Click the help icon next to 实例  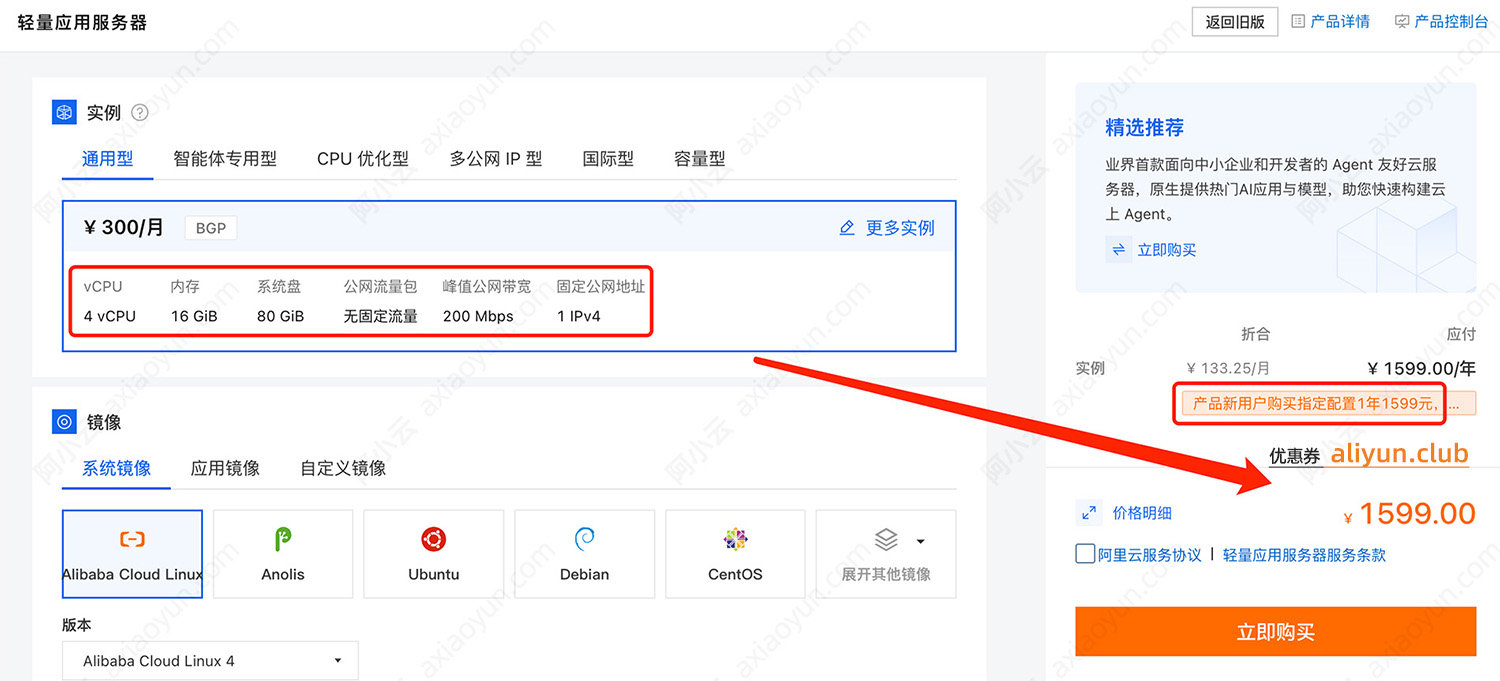click(x=140, y=113)
